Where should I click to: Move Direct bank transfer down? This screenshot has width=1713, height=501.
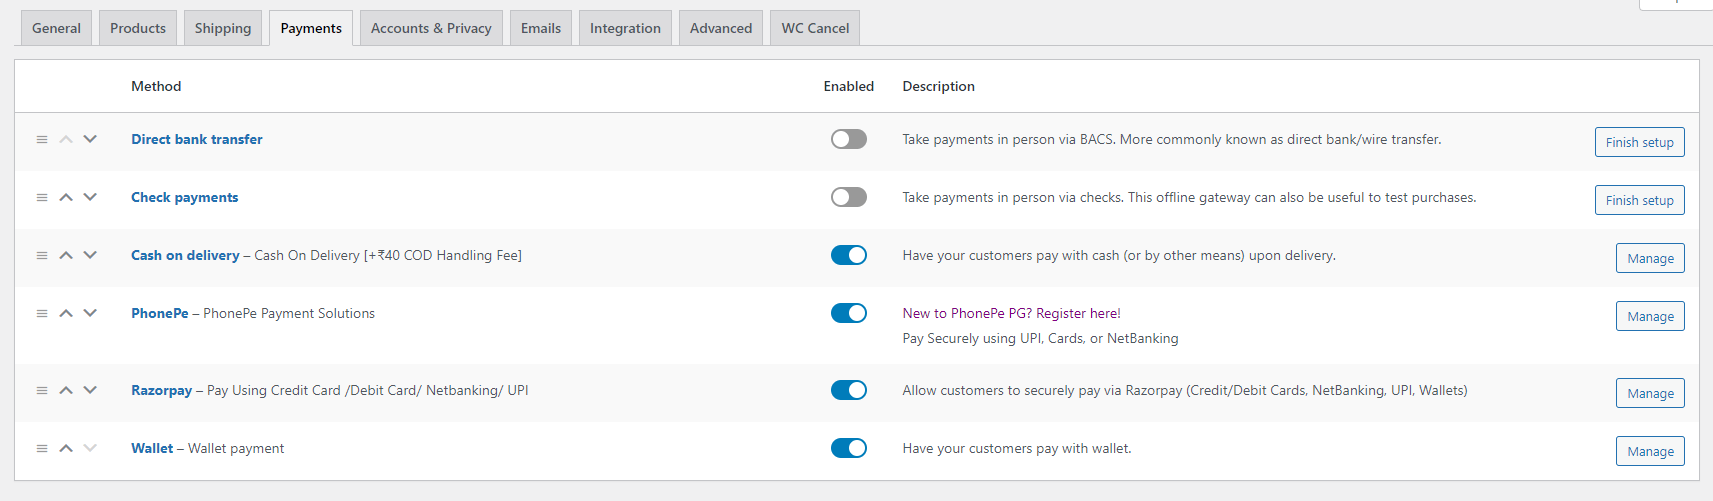click(x=90, y=139)
